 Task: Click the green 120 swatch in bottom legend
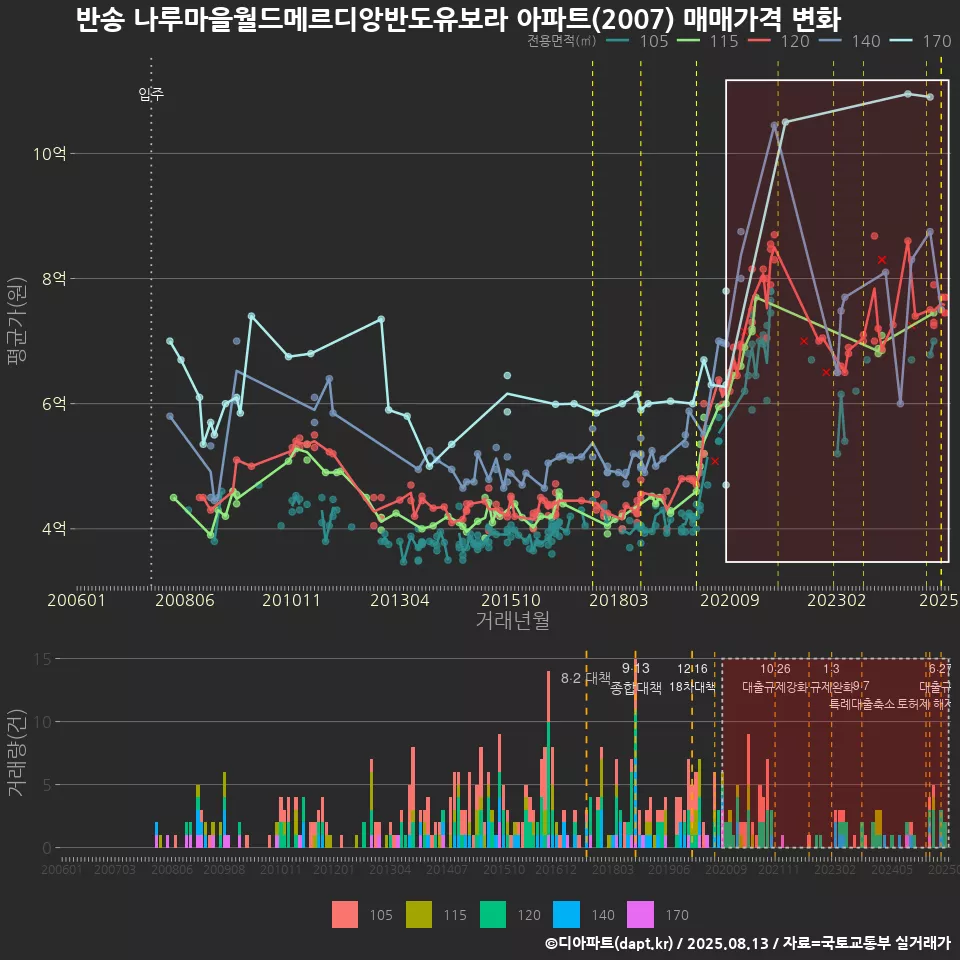click(493, 915)
